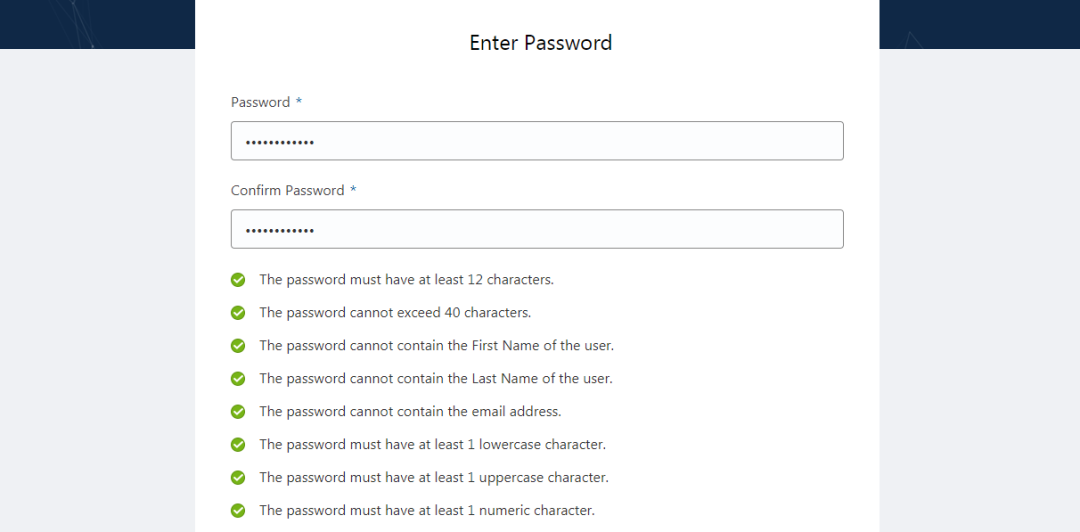Click the 'cannot contain the Last Name' text

point(435,379)
